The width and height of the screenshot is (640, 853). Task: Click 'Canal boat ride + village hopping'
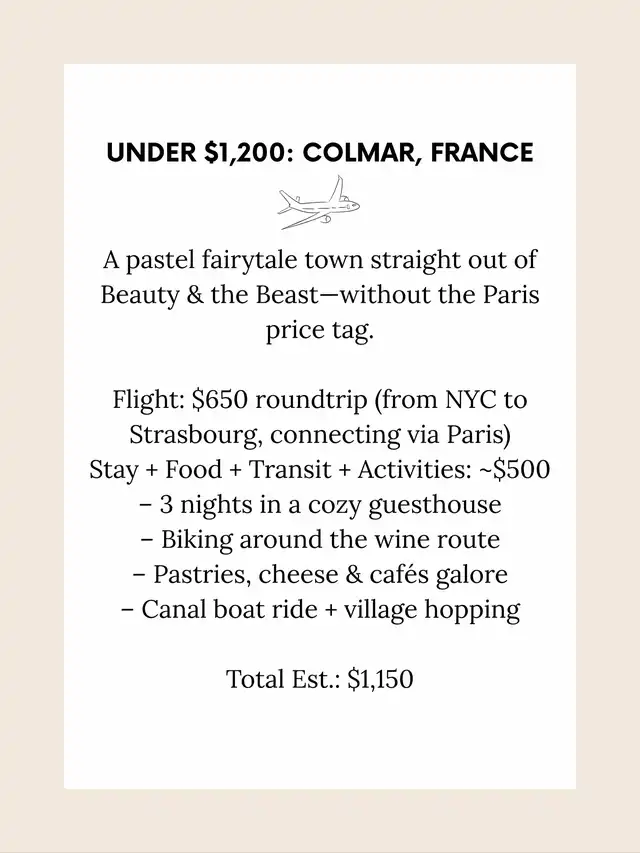(x=320, y=609)
